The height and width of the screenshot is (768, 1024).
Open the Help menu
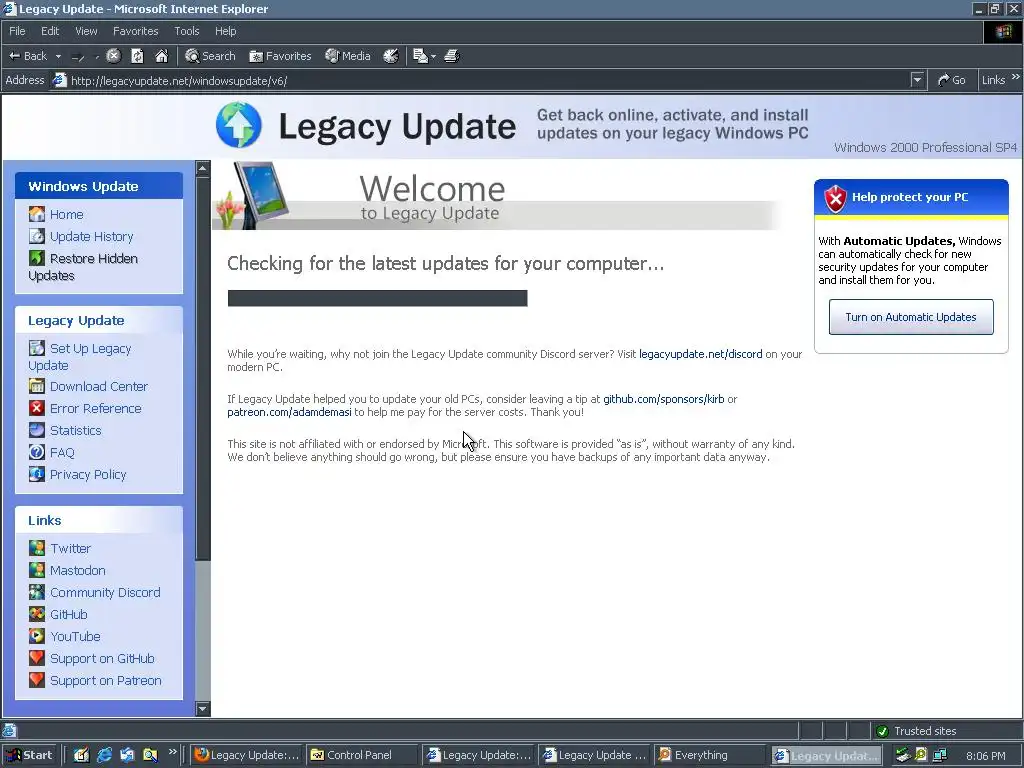(225, 31)
